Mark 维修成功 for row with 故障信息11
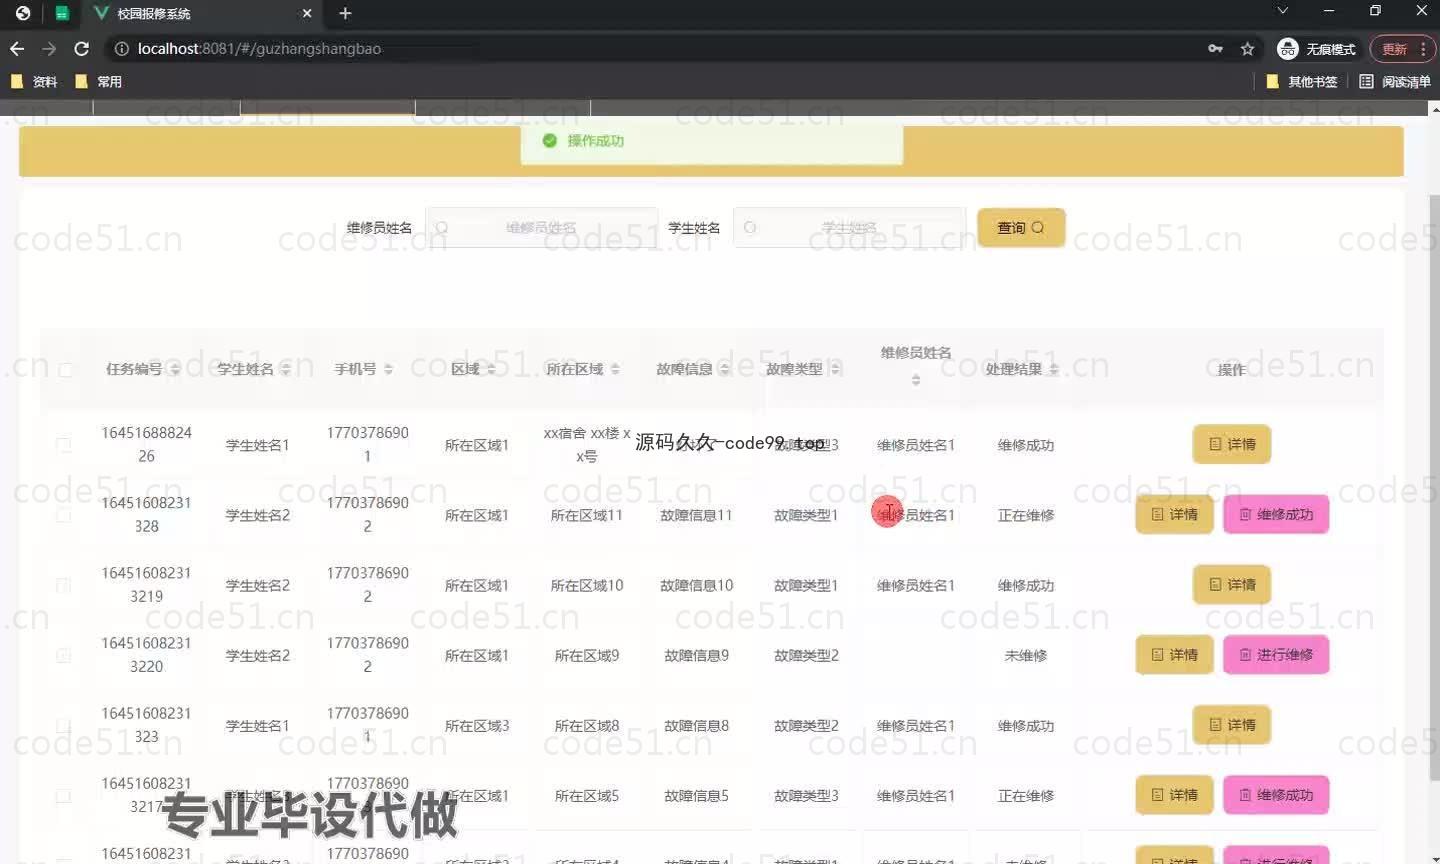This screenshot has width=1440, height=864. point(1276,514)
